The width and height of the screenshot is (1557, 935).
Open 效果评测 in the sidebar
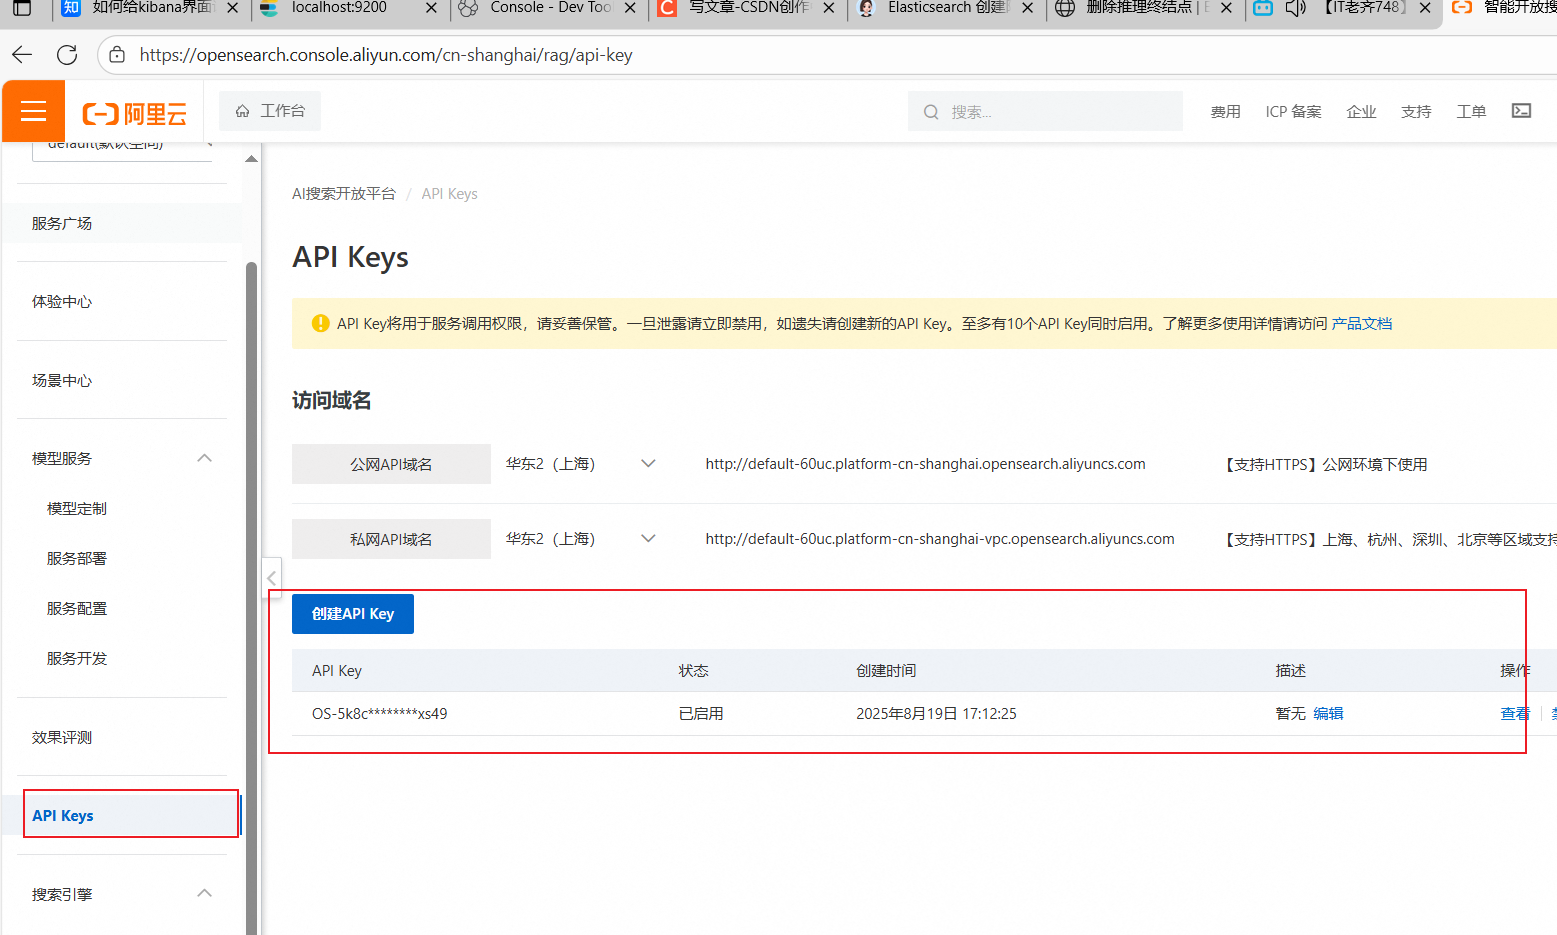coord(62,738)
